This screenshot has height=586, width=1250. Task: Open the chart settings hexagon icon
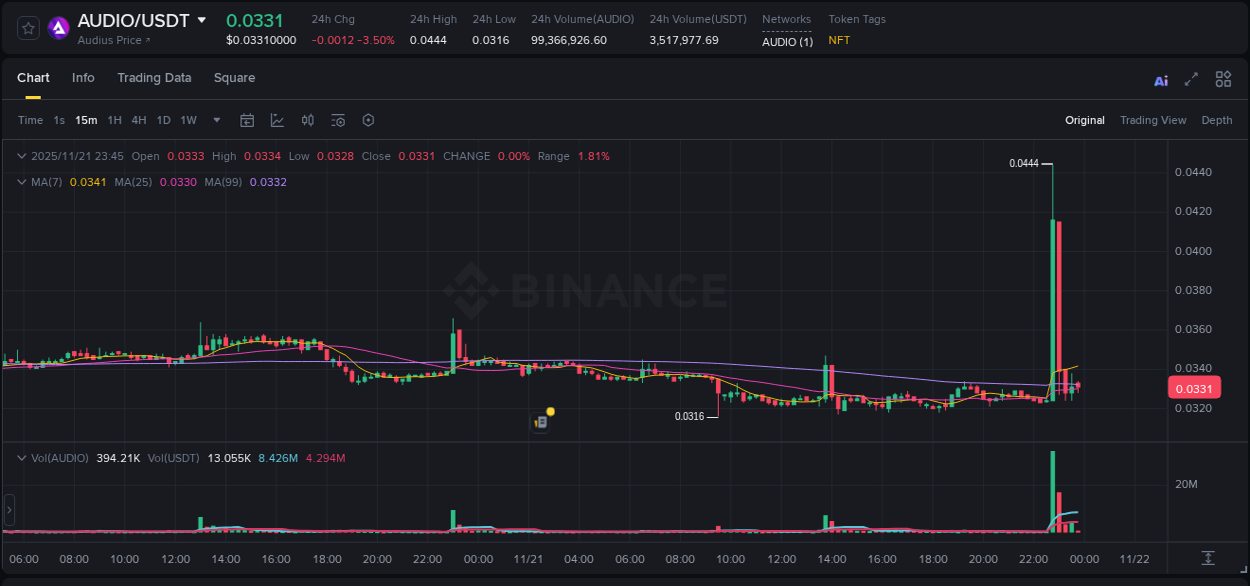[x=367, y=120]
